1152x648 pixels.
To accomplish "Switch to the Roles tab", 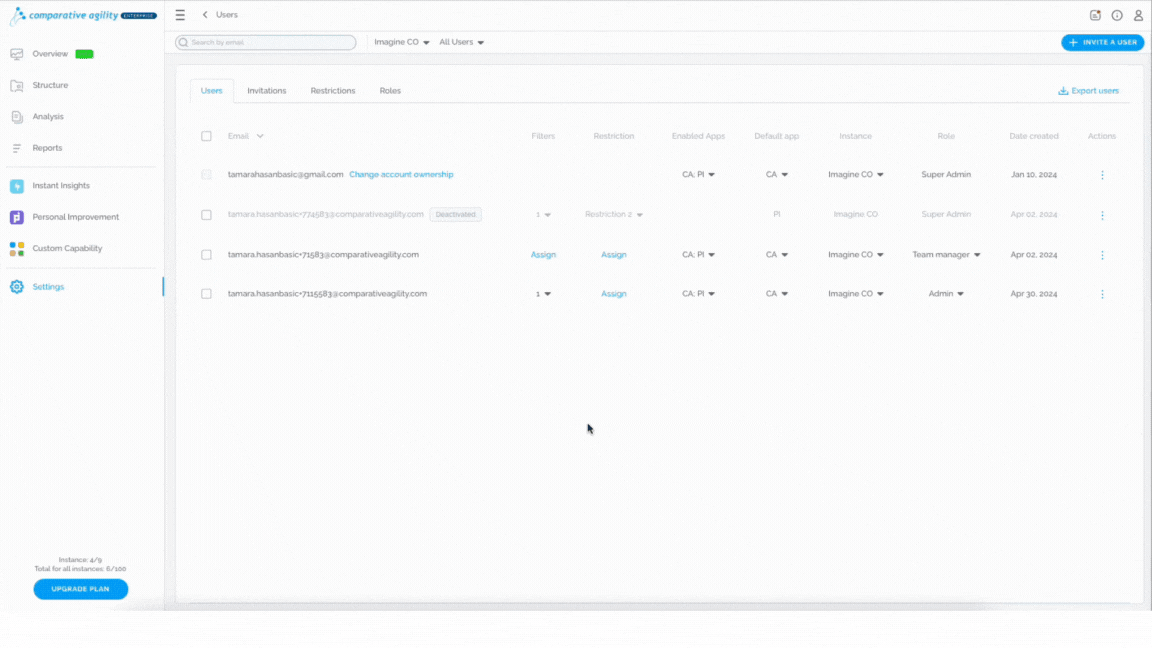I will [x=390, y=91].
